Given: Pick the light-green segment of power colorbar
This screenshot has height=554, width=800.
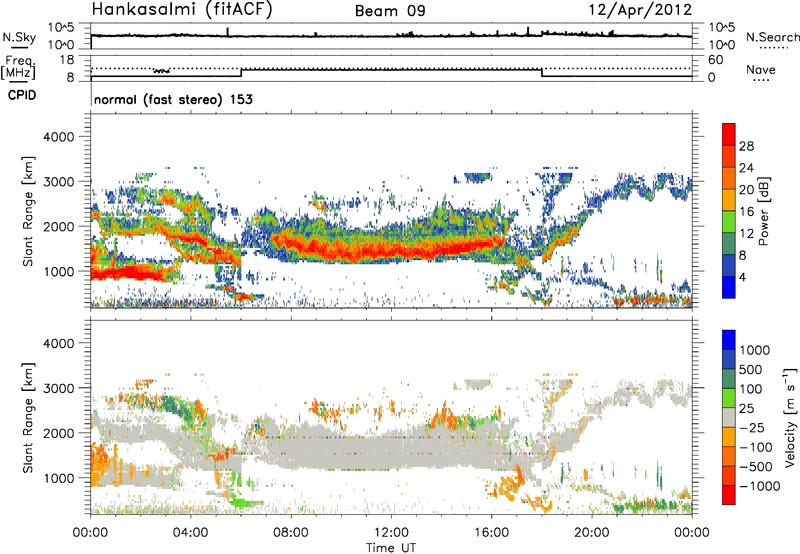Looking at the screenshot, I should (729, 222).
